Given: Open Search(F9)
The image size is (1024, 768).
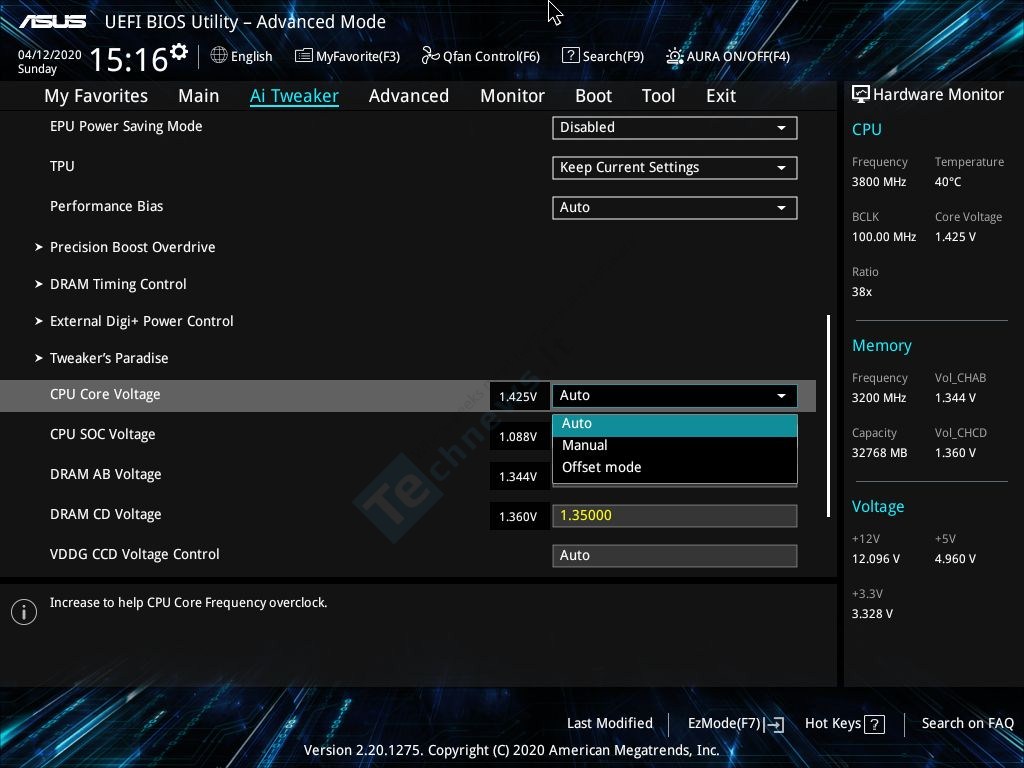Looking at the screenshot, I should pos(603,56).
